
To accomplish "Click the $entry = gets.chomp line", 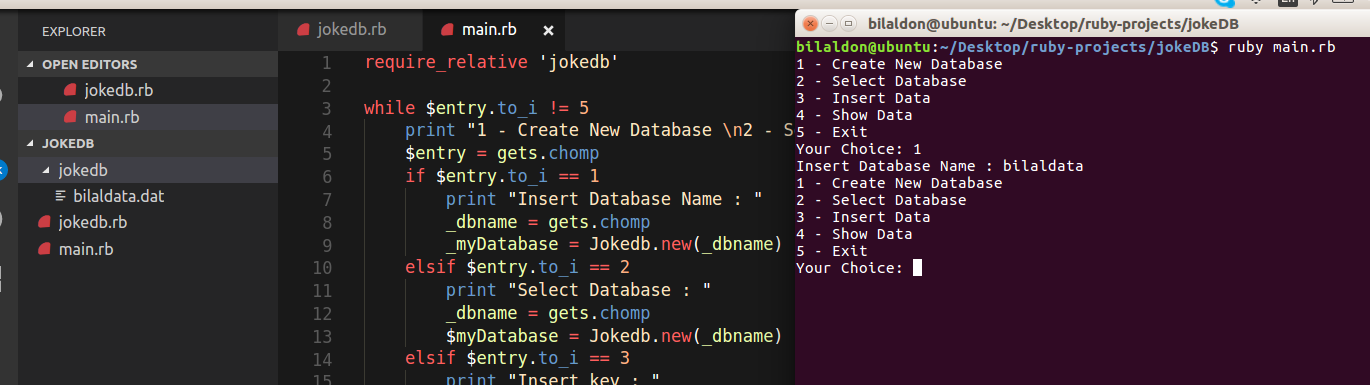I will 501,154.
